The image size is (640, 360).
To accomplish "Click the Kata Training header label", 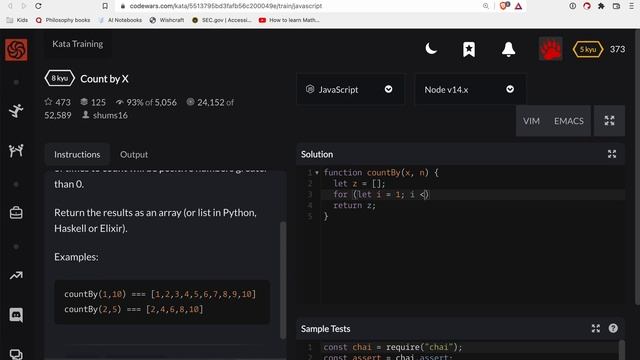I will 78,44.
